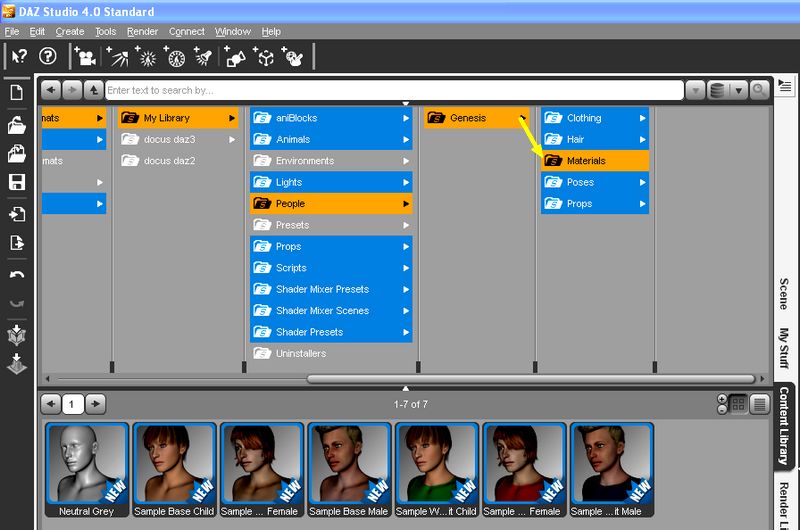Select the What's This help cursor icon

point(19,56)
